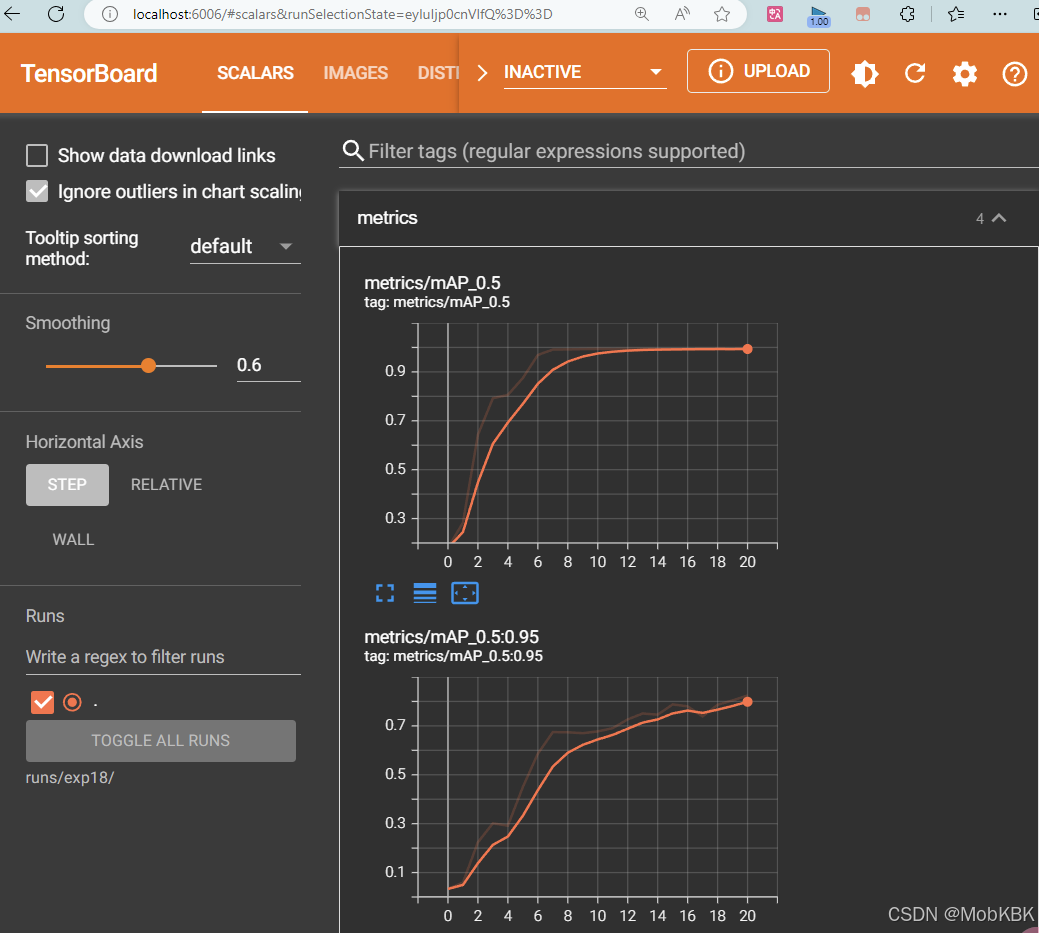
Task: Click the UPLOAD button
Action: (758, 71)
